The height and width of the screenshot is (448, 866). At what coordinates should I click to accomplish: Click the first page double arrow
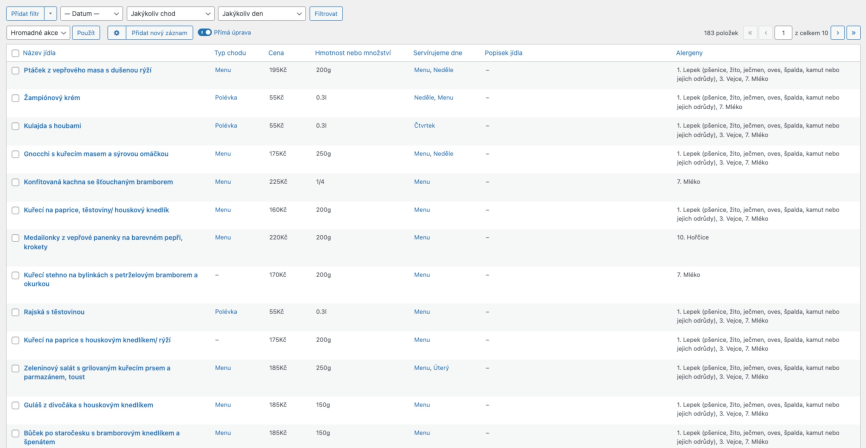tap(750, 33)
